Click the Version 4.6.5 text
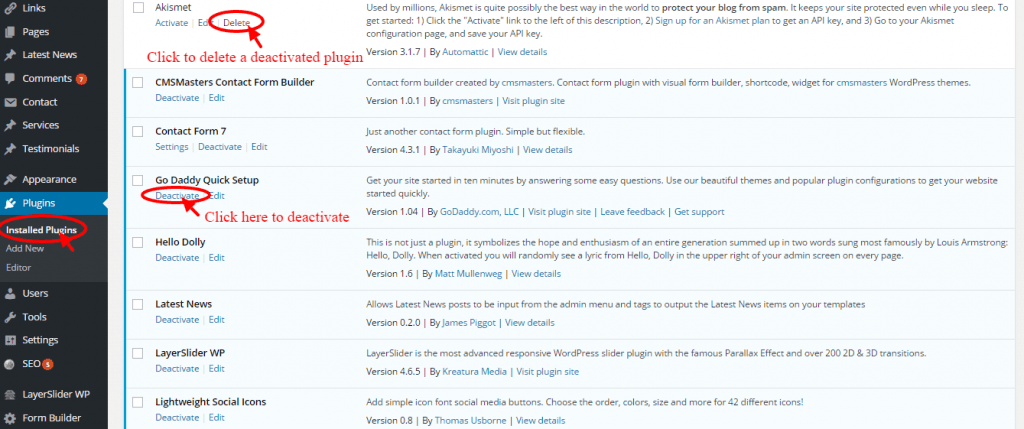 pos(394,372)
